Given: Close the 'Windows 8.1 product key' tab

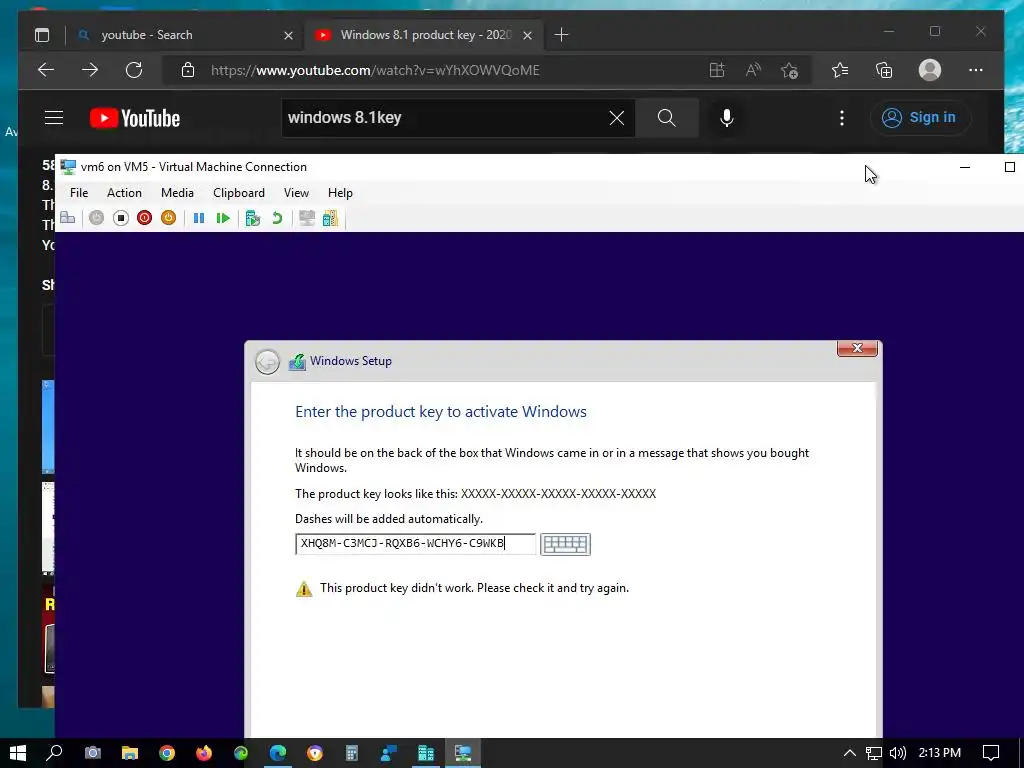Looking at the screenshot, I should point(528,35).
